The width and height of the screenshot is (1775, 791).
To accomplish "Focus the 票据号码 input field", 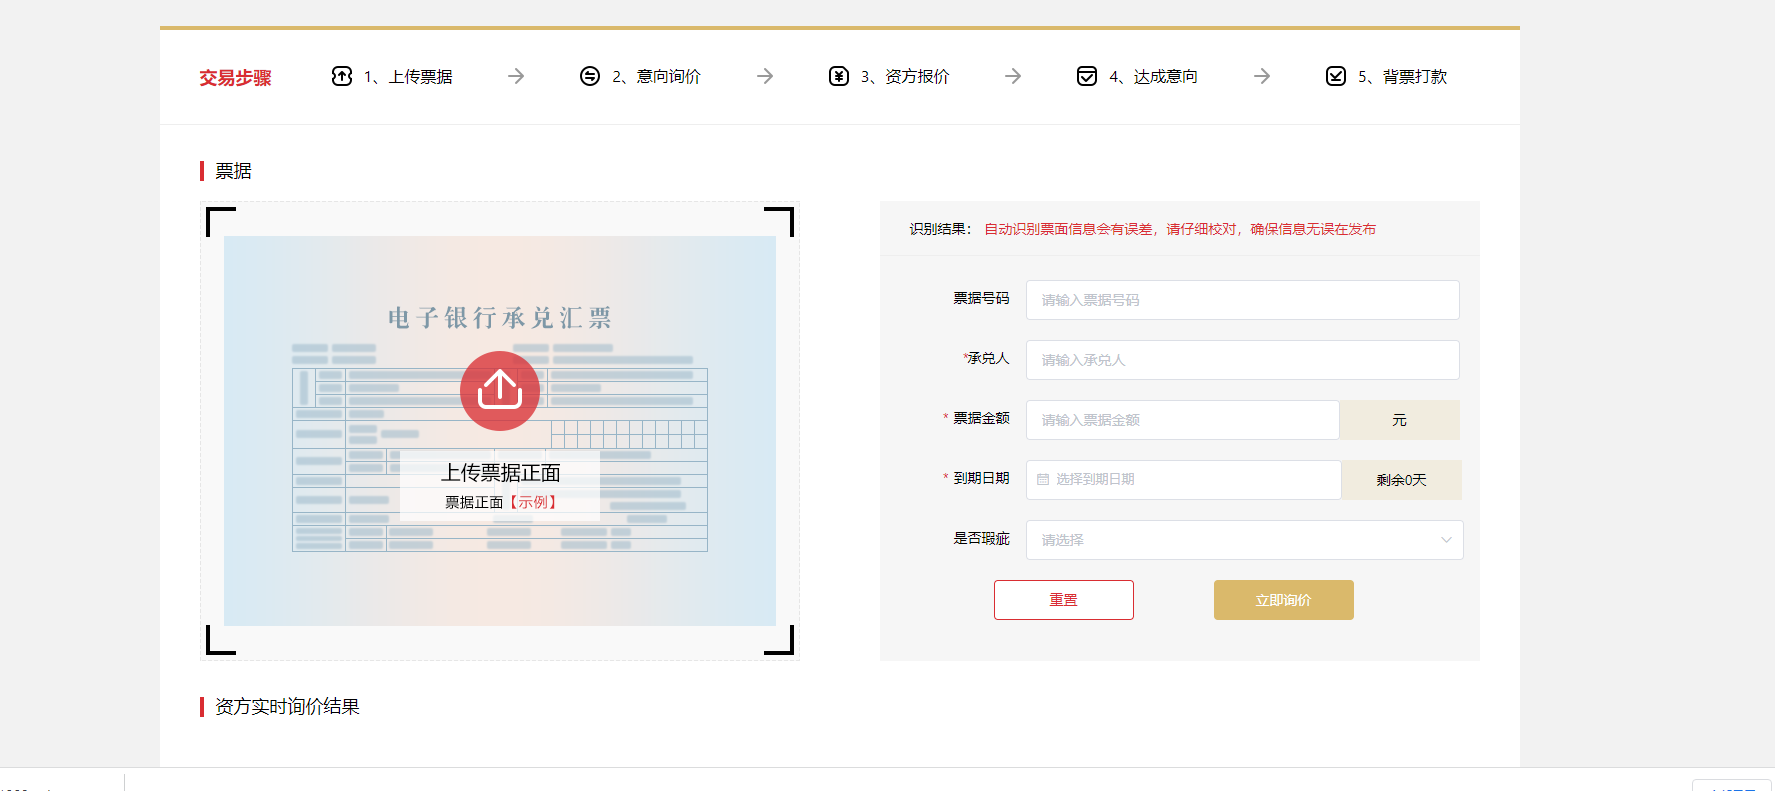I will click(1243, 300).
